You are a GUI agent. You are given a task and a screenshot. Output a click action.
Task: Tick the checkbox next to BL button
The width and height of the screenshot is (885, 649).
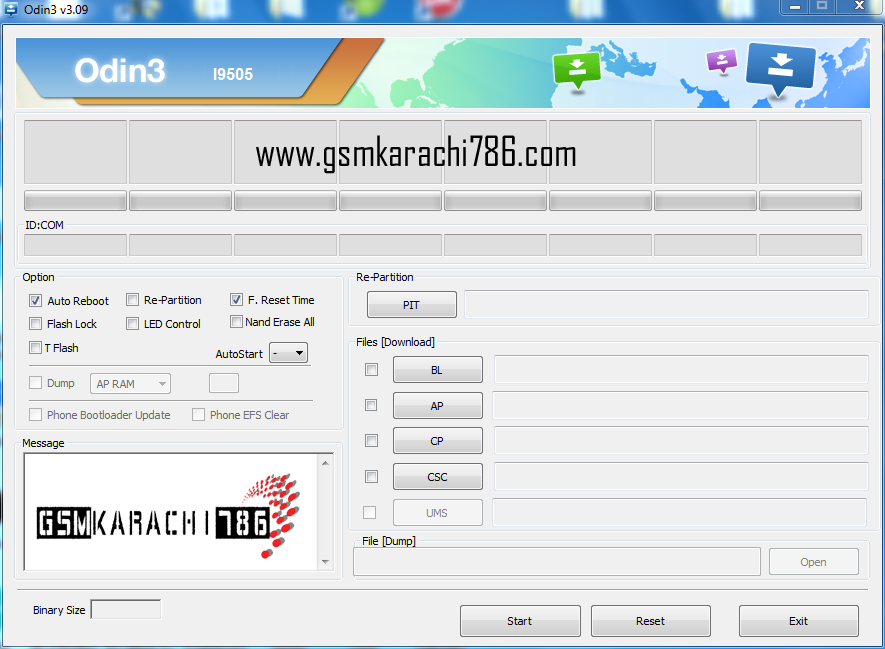[x=371, y=370]
